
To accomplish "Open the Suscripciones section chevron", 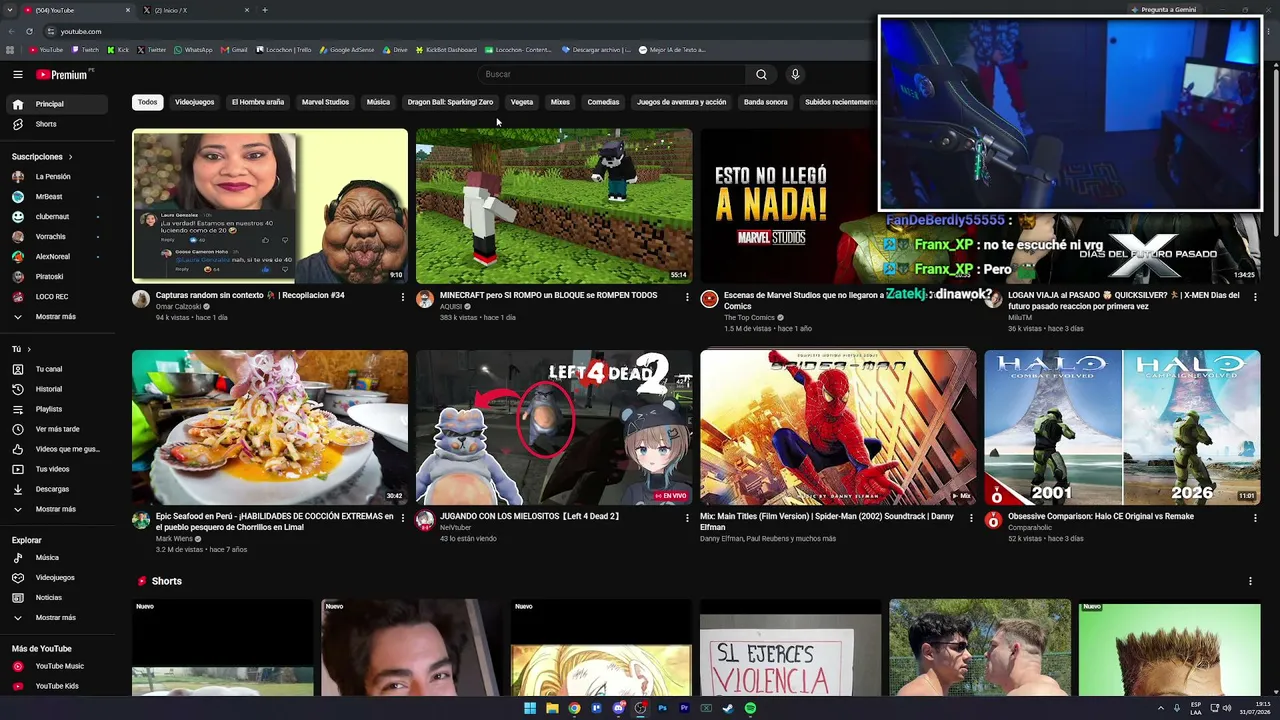I will [x=70, y=157].
